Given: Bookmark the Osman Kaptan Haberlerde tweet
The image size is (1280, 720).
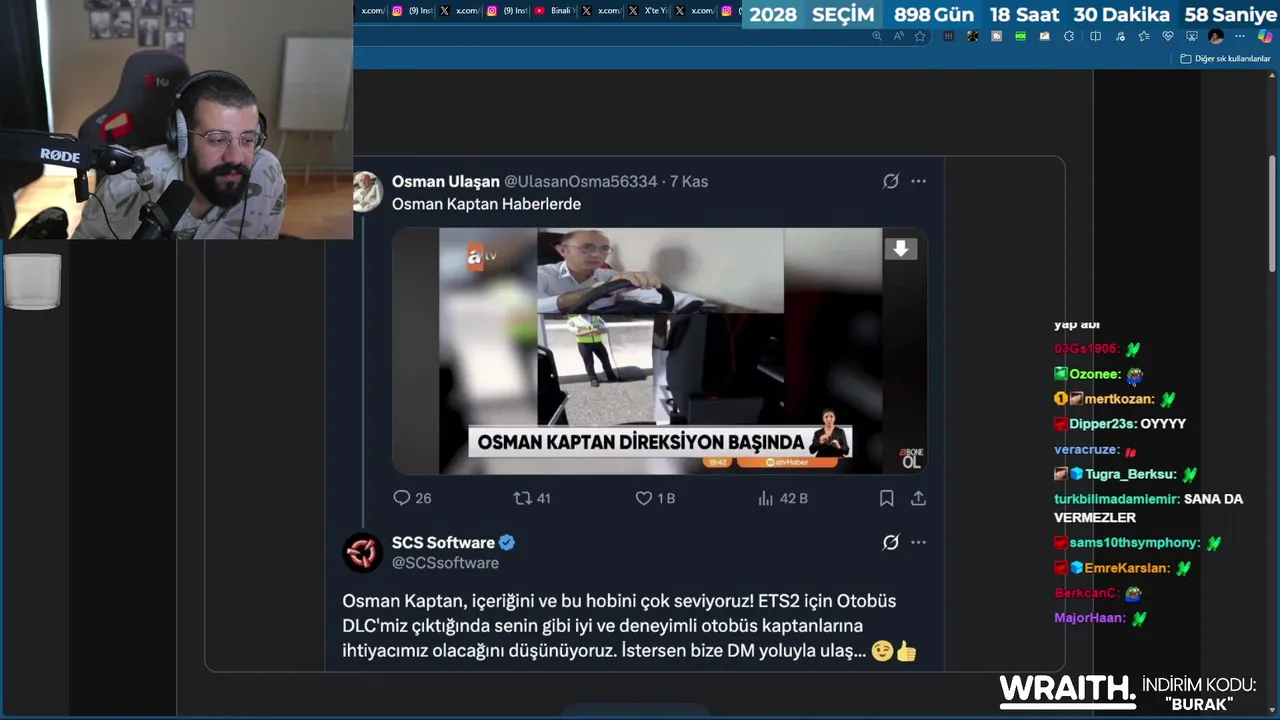Looking at the screenshot, I should click(x=886, y=498).
